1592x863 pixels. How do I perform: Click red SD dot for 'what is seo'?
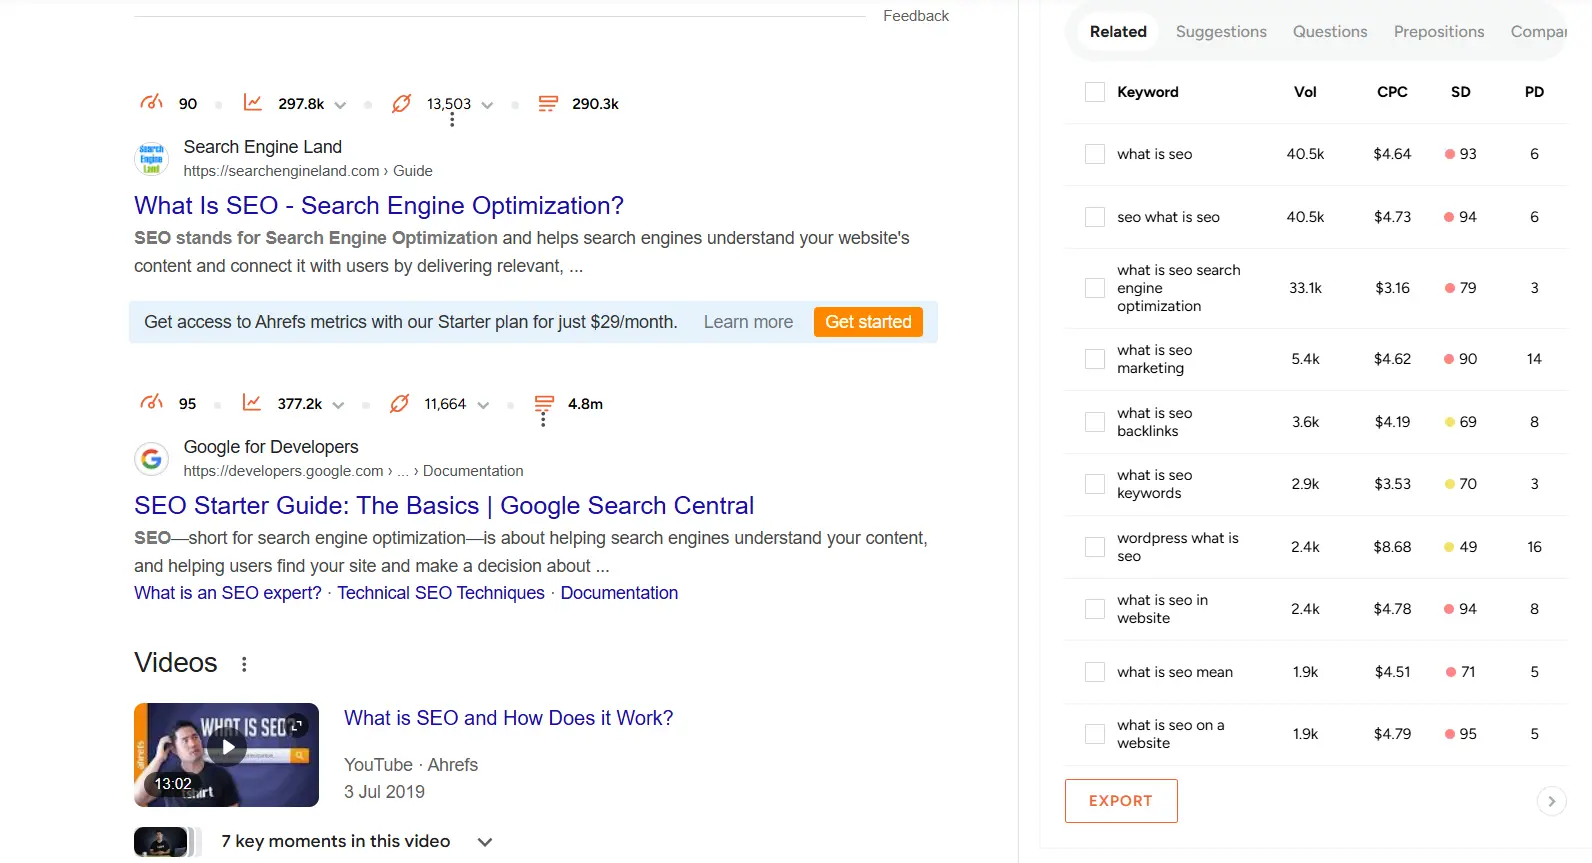[1449, 154]
